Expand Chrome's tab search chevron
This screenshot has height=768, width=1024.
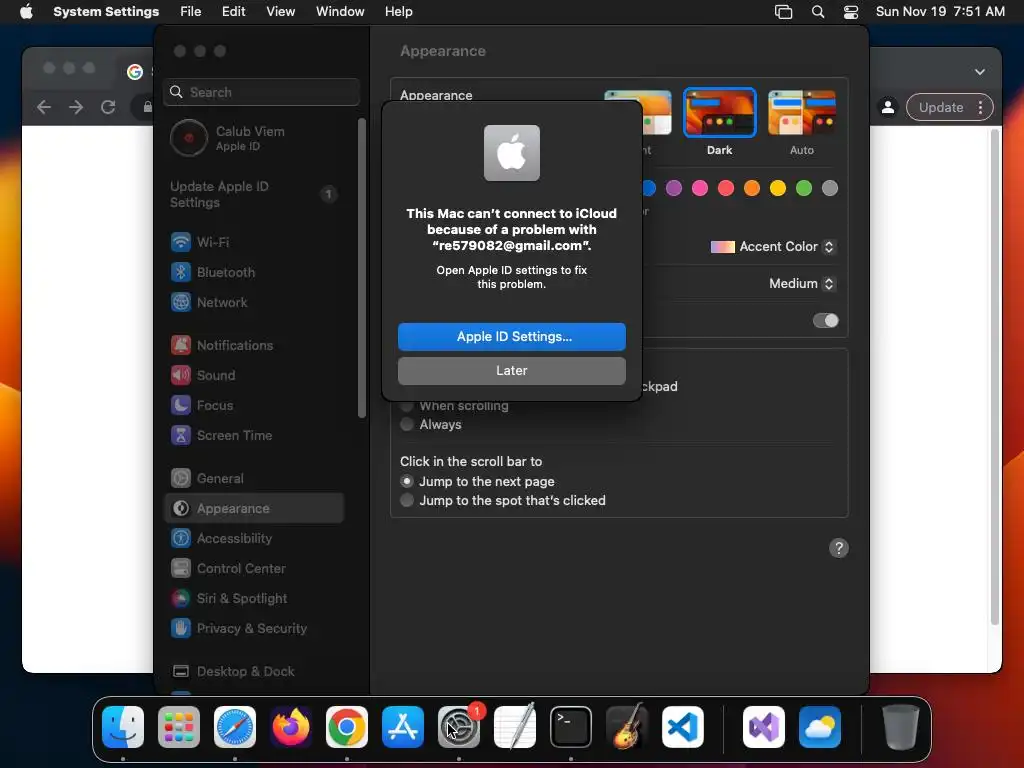click(x=980, y=72)
